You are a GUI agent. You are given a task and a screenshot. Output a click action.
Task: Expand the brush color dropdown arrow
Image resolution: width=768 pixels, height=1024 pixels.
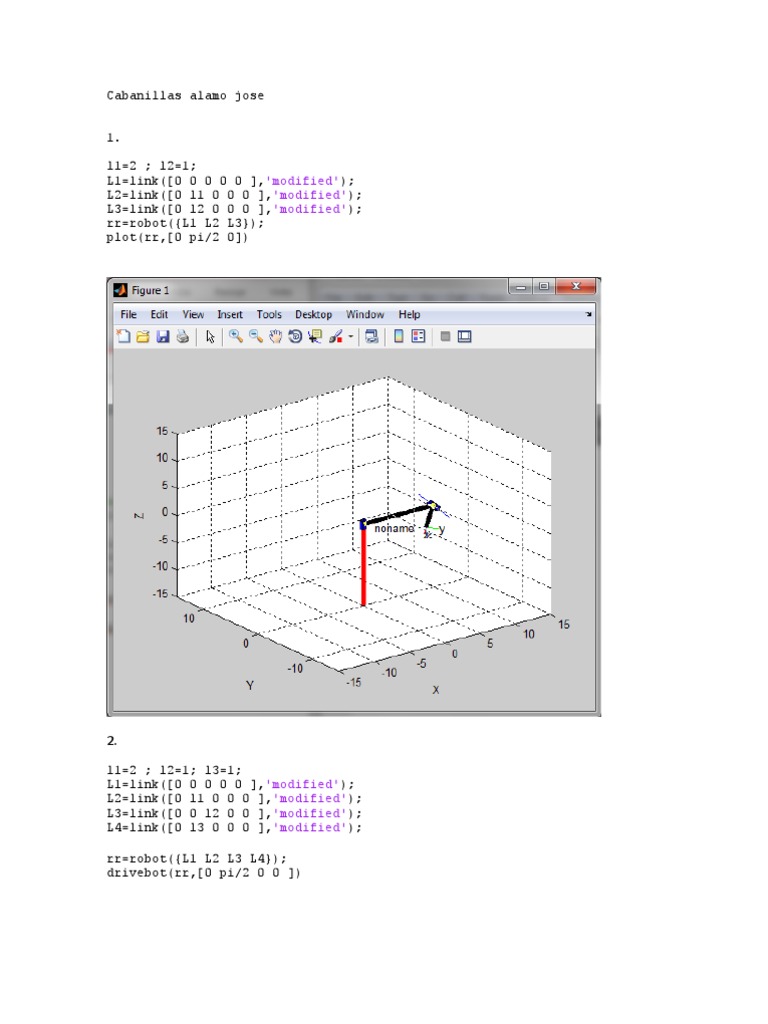tap(351, 337)
